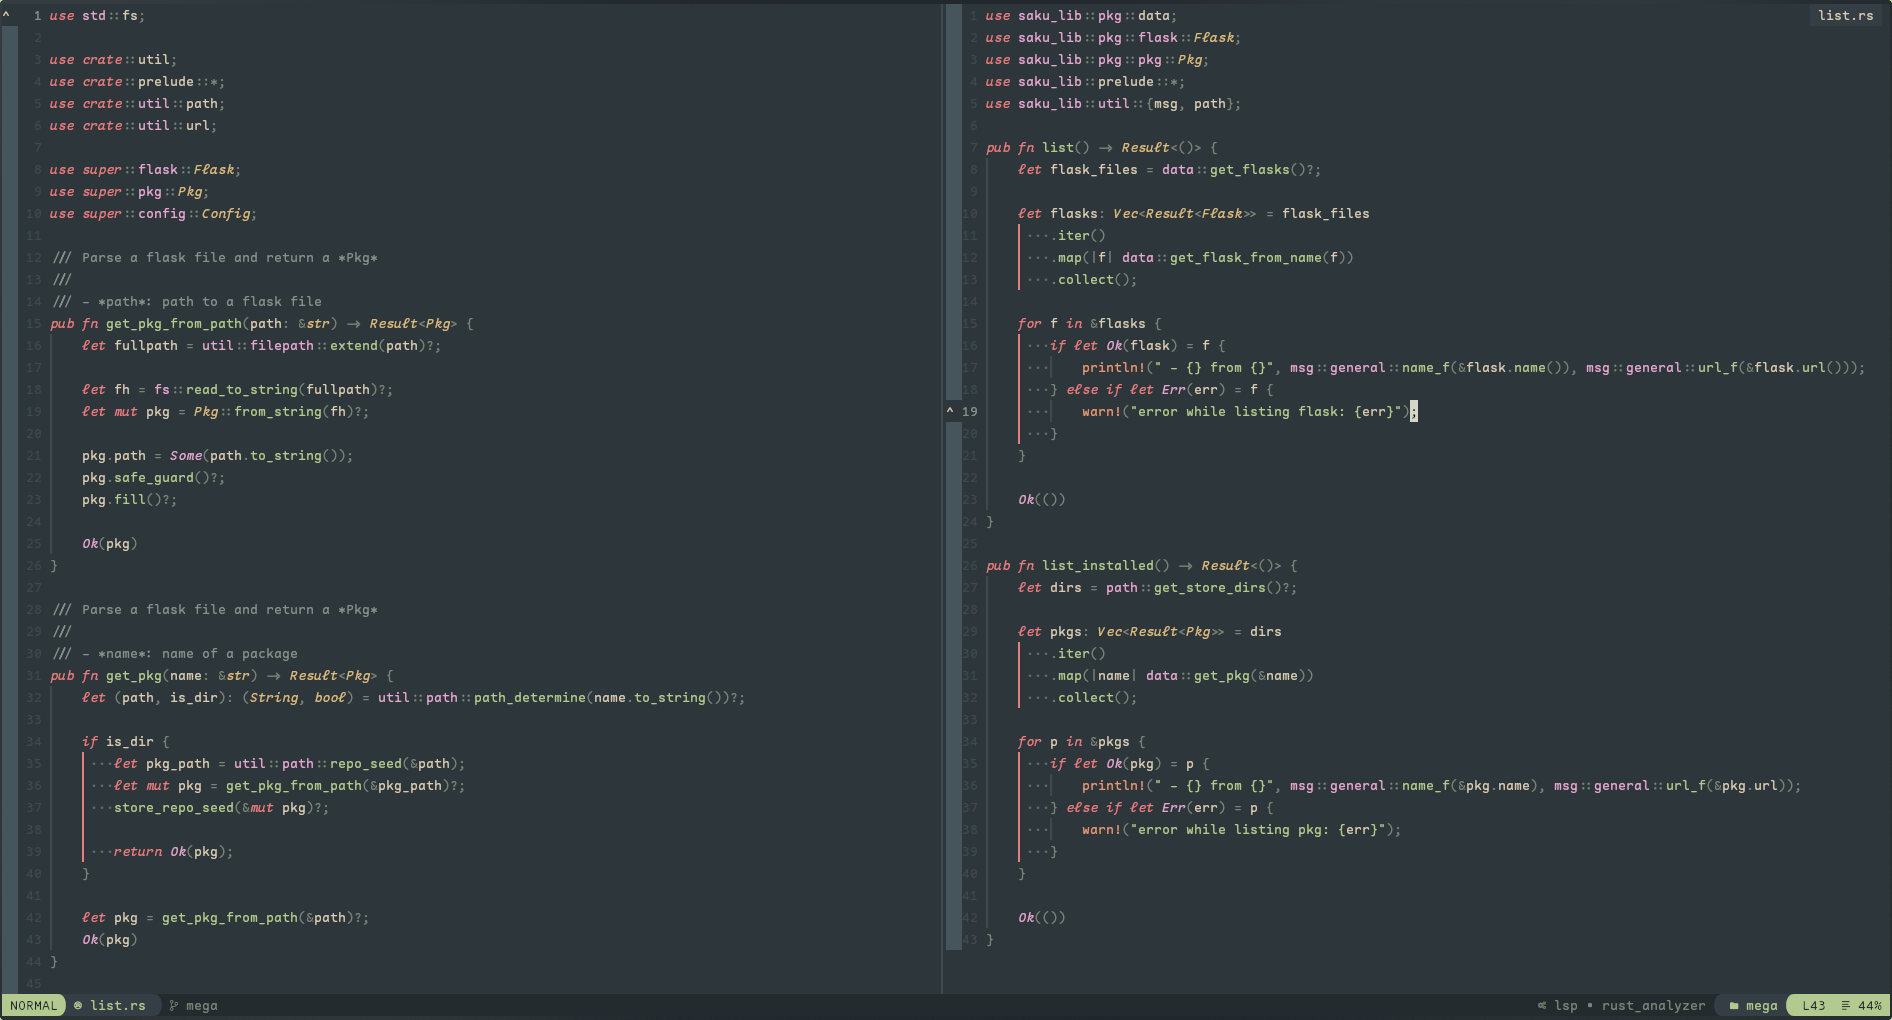This screenshot has height=1020, width=1892.
Task: Click 'data::get_pkg(&name)' call
Action: point(1225,675)
